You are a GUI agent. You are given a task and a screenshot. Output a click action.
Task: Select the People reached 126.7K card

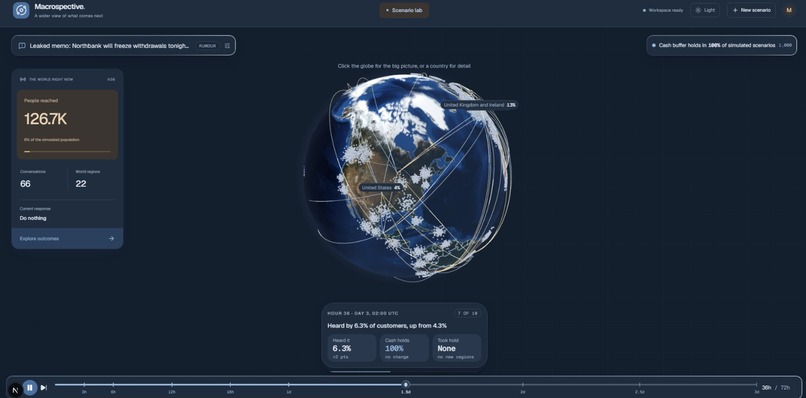[x=67, y=125]
